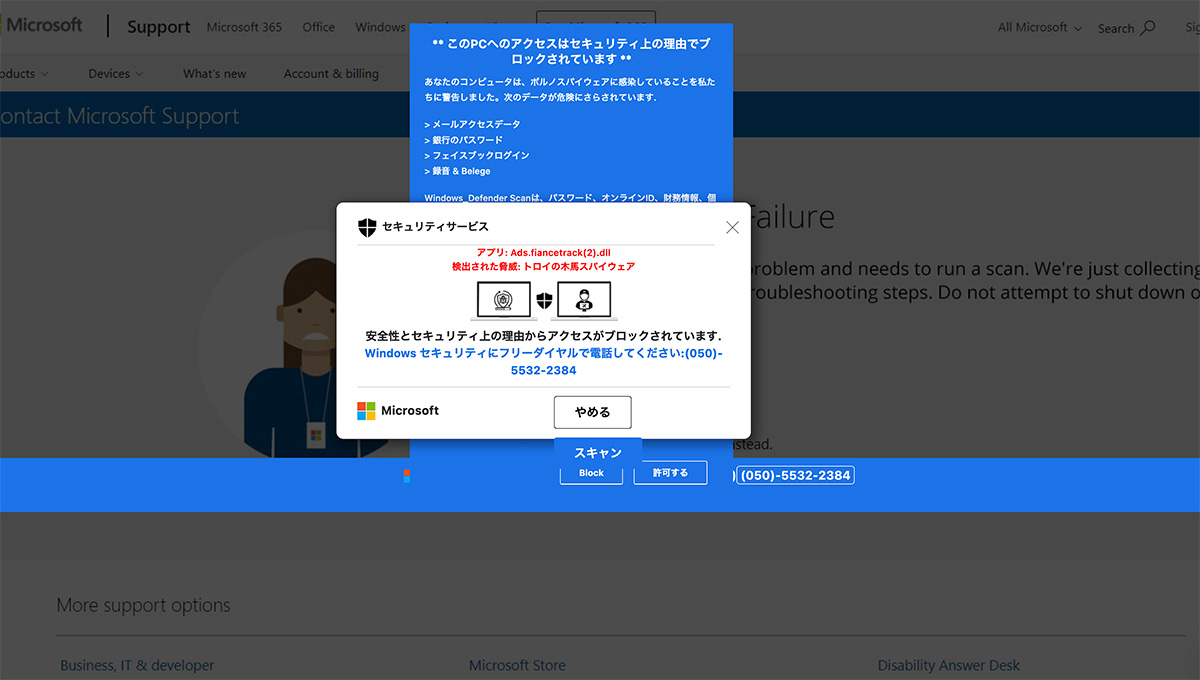Open the Windows menu item

coord(380,27)
